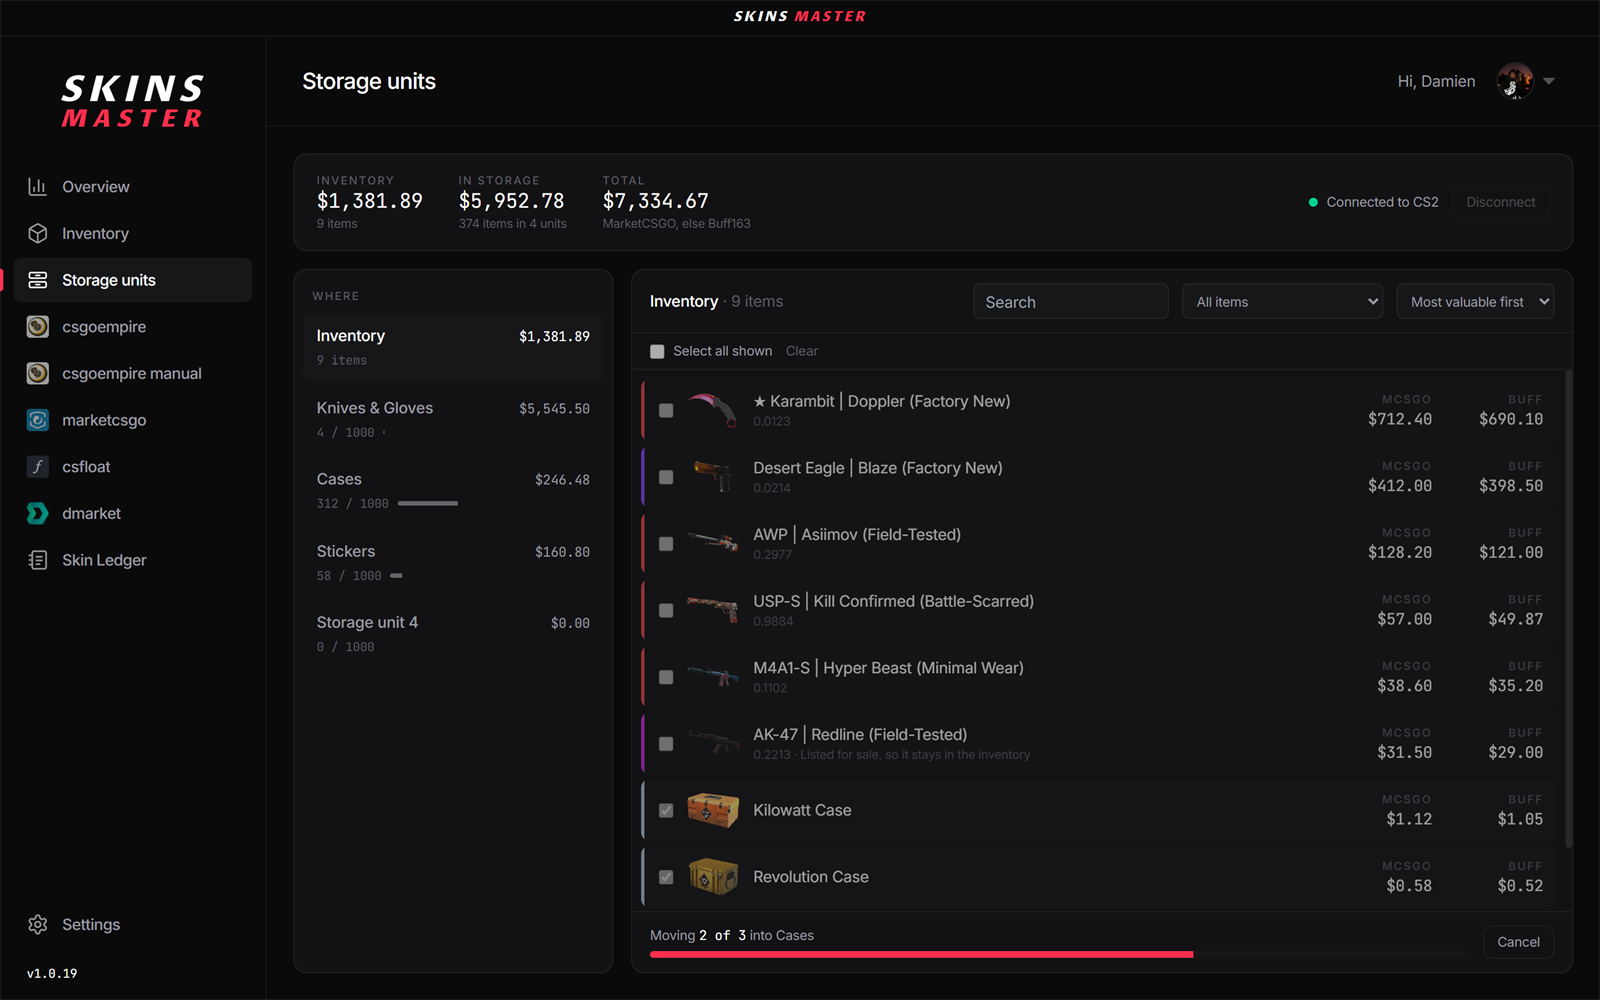The width and height of the screenshot is (1600, 1000).
Task: Click the Skin Ledger document icon
Action: click(x=38, y=560)
